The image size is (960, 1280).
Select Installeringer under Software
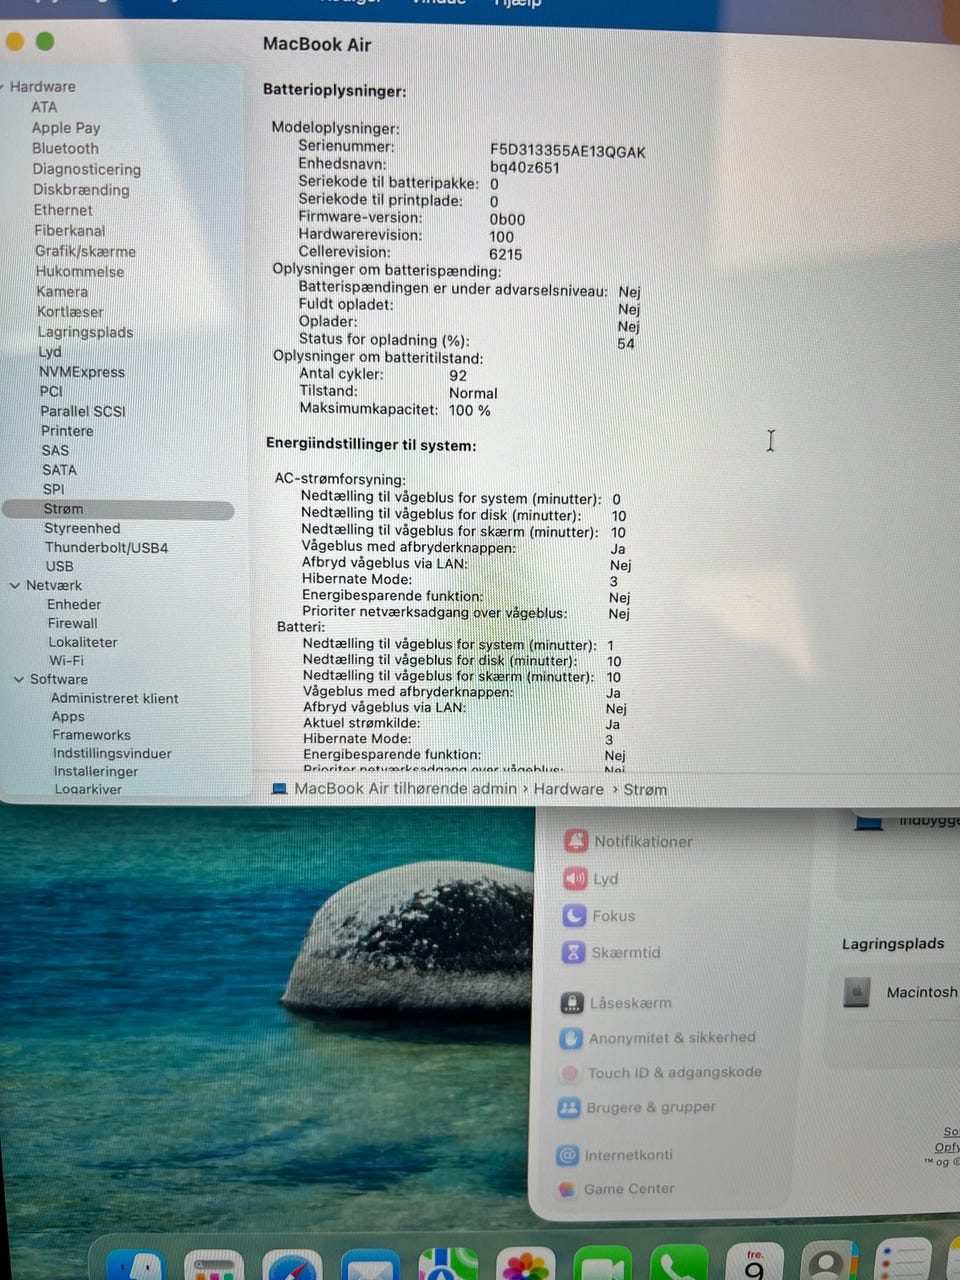96,771
